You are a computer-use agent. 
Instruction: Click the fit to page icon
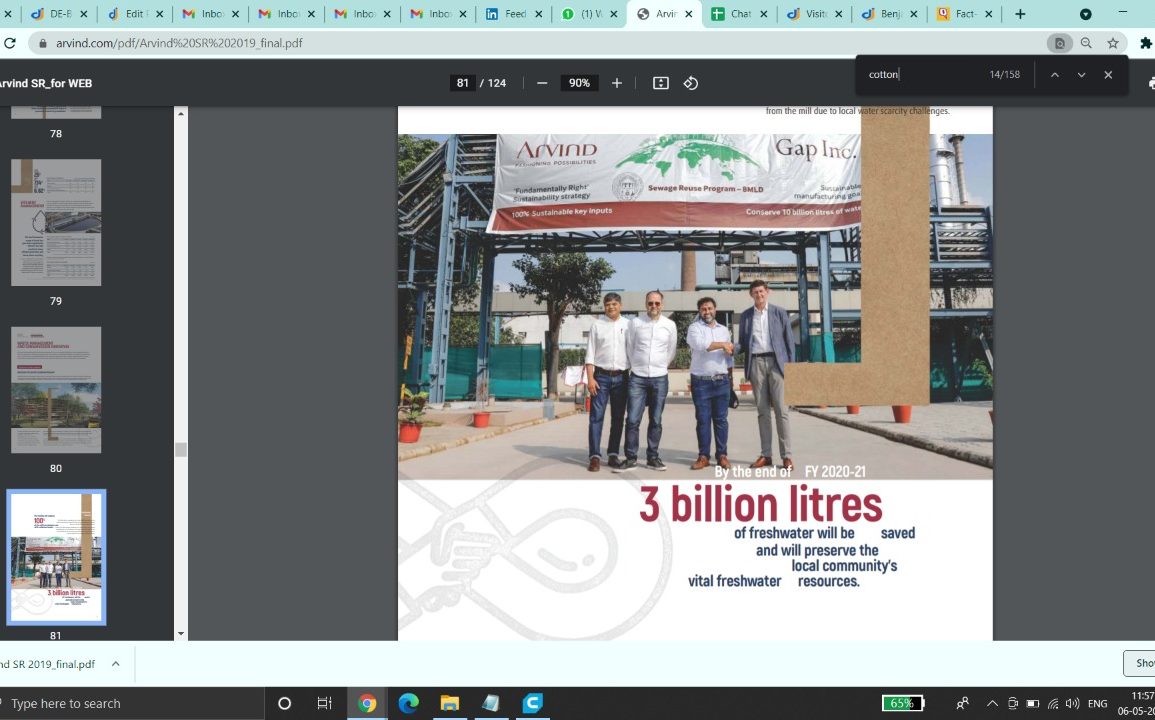point(661,83)
